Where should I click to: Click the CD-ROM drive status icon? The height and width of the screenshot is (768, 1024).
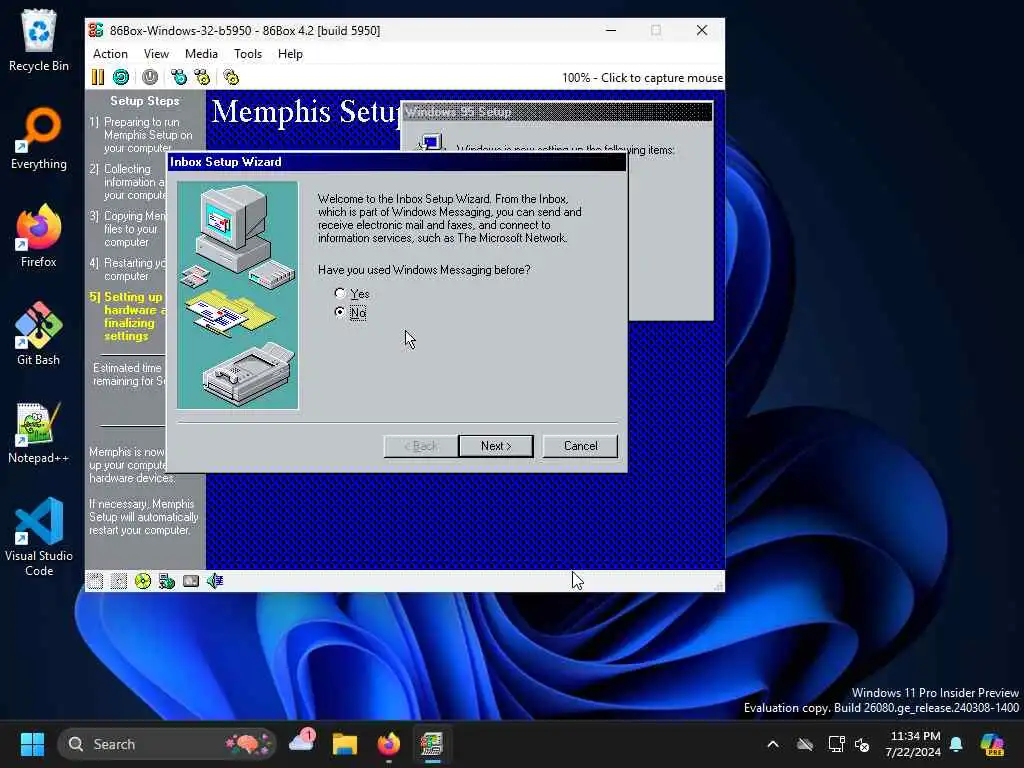click(143, 581)
